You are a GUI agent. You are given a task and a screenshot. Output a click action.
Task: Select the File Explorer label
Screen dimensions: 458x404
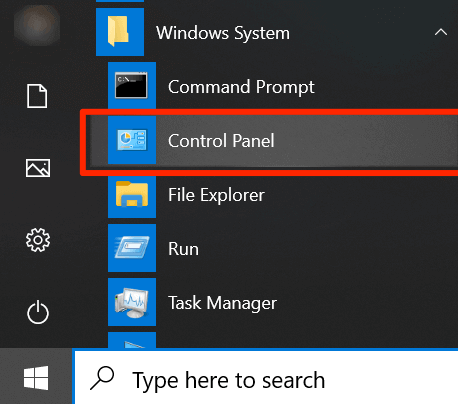(x=216, y=195)
